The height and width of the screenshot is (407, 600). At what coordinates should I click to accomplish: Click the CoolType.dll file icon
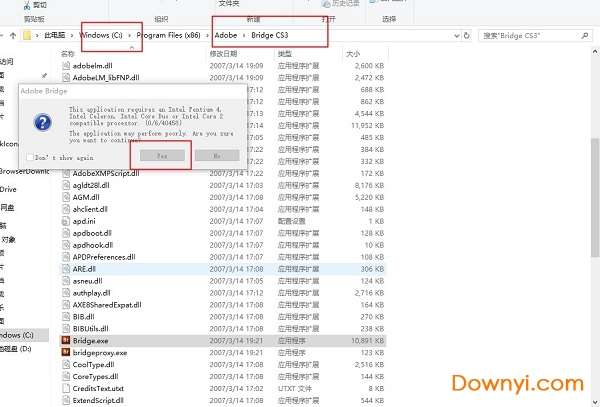click(x=66, y=365)
